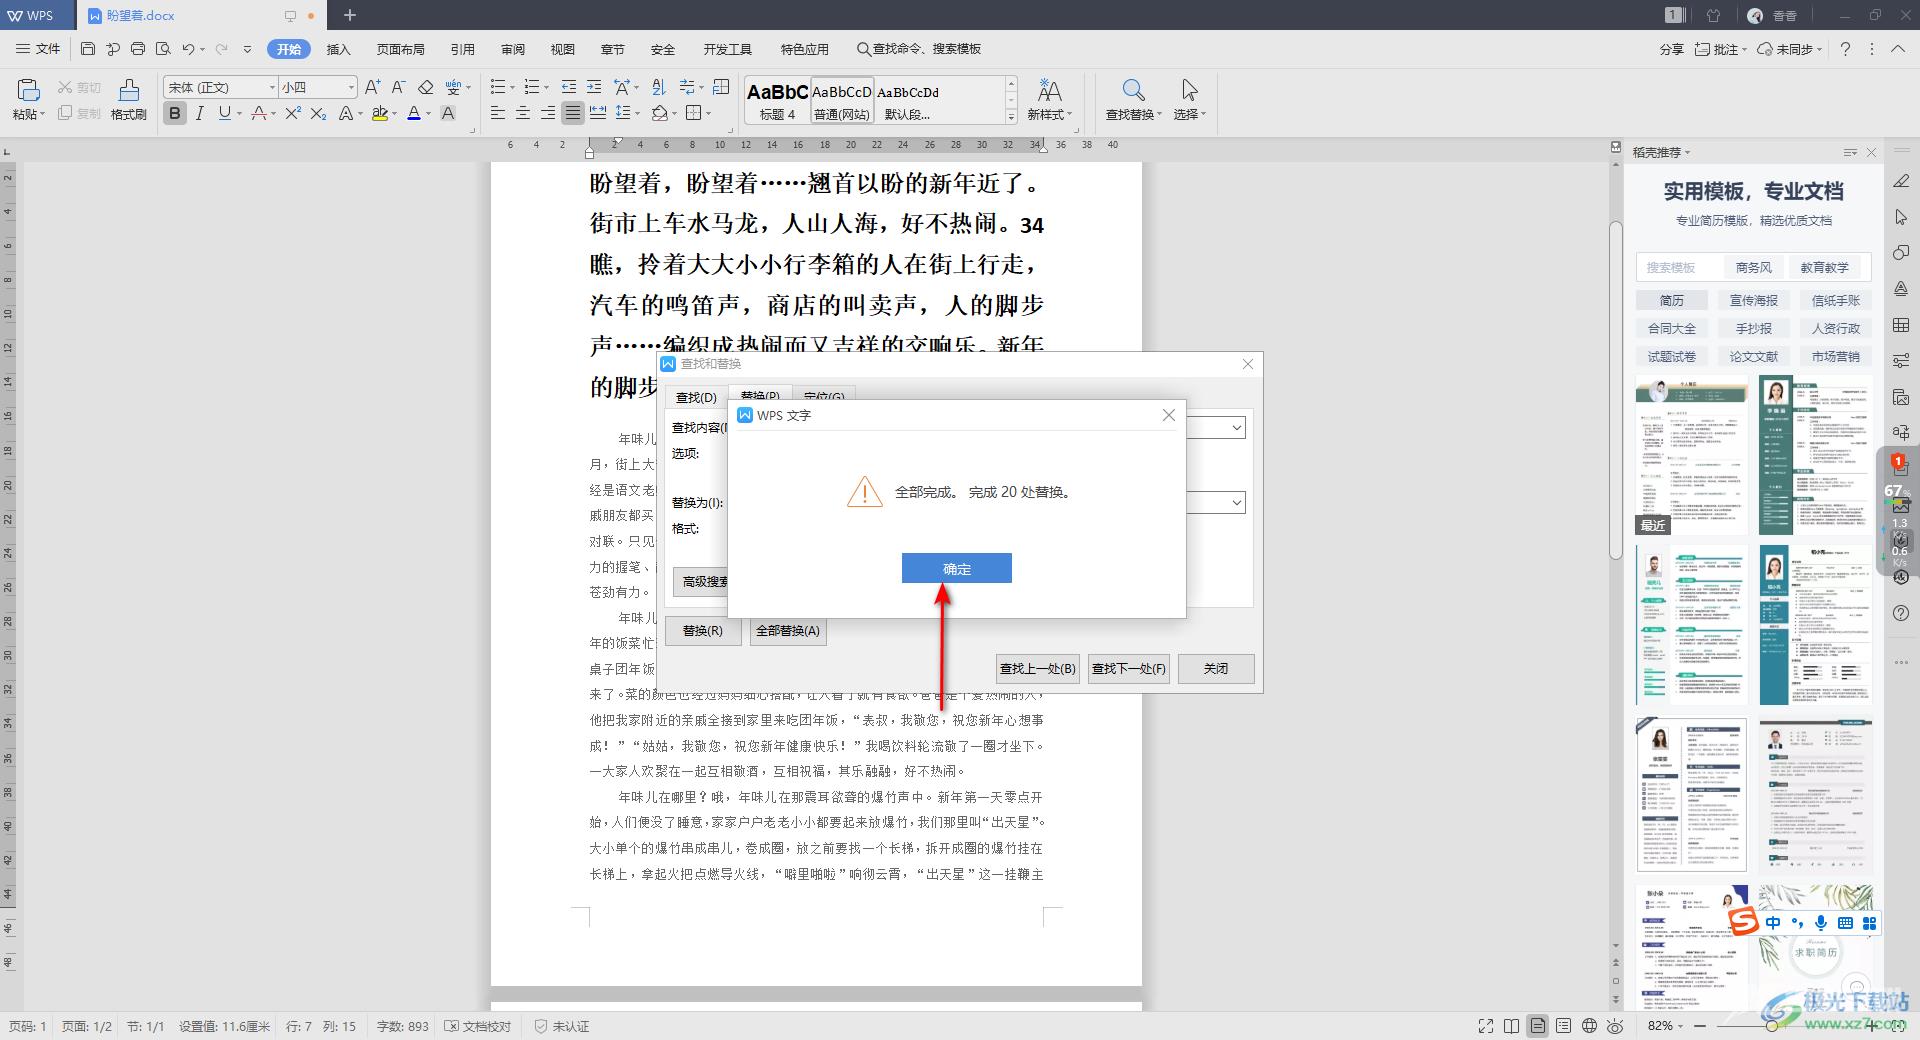Switch to web layout globe icon

tap(1590, 1026)
